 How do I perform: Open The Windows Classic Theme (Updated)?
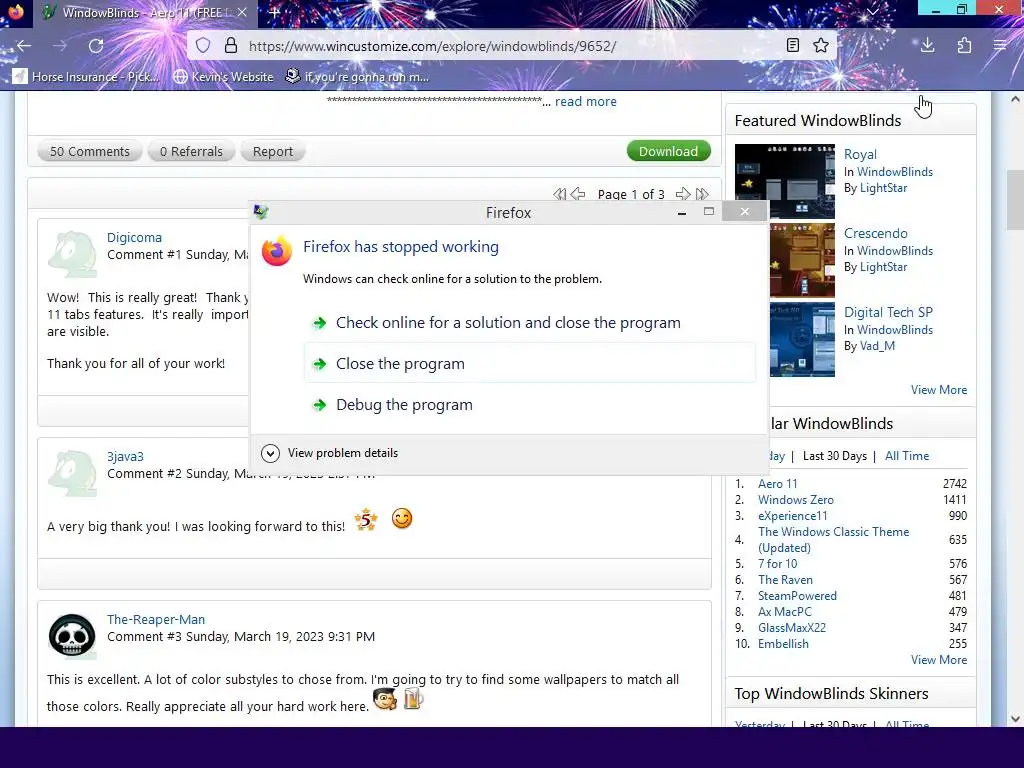[x=833, y=539]
